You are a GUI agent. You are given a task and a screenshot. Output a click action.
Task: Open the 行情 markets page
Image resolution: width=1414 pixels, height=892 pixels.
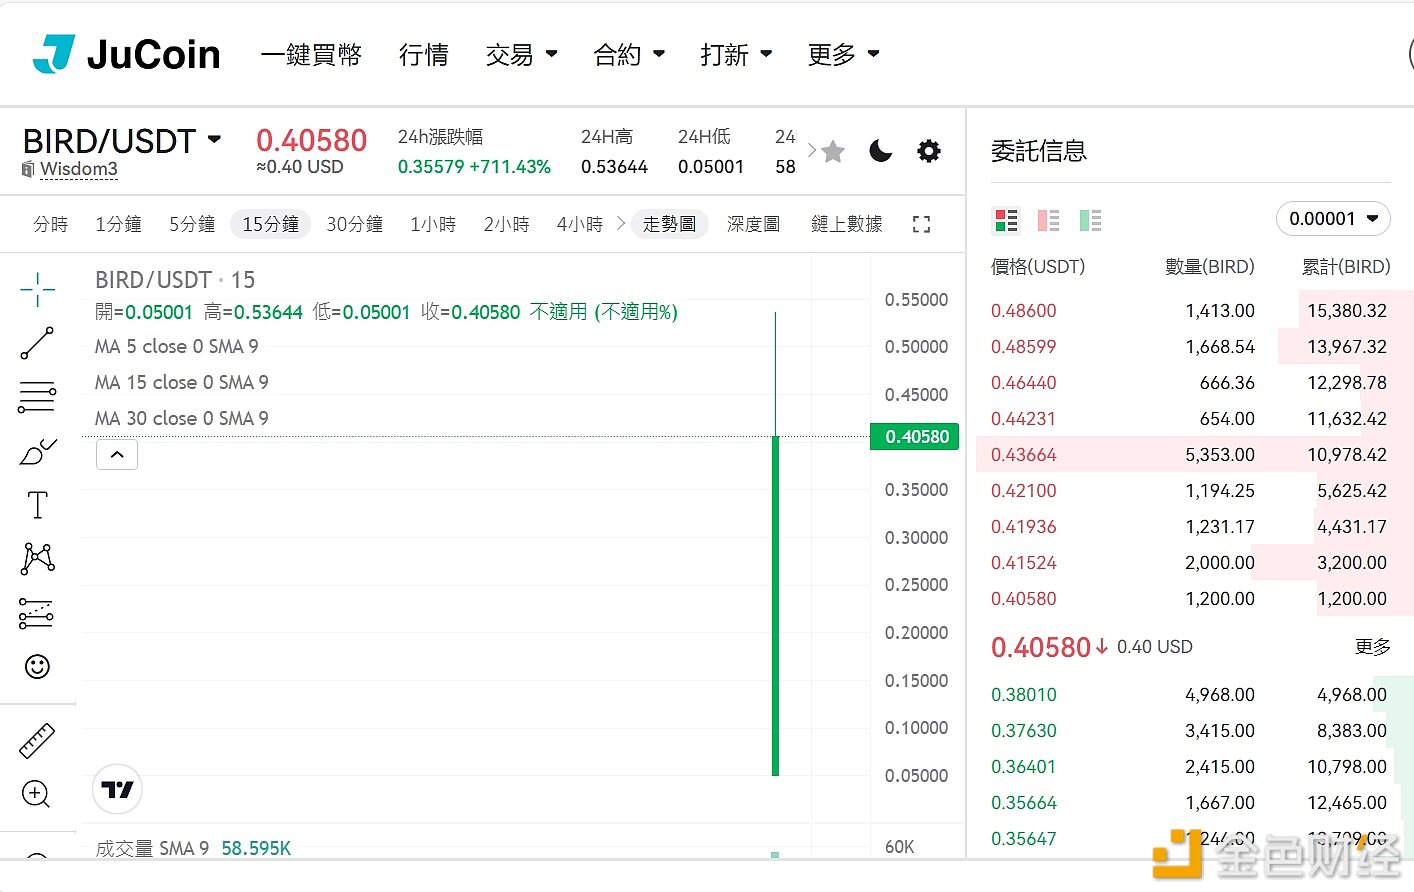[424, 55]
